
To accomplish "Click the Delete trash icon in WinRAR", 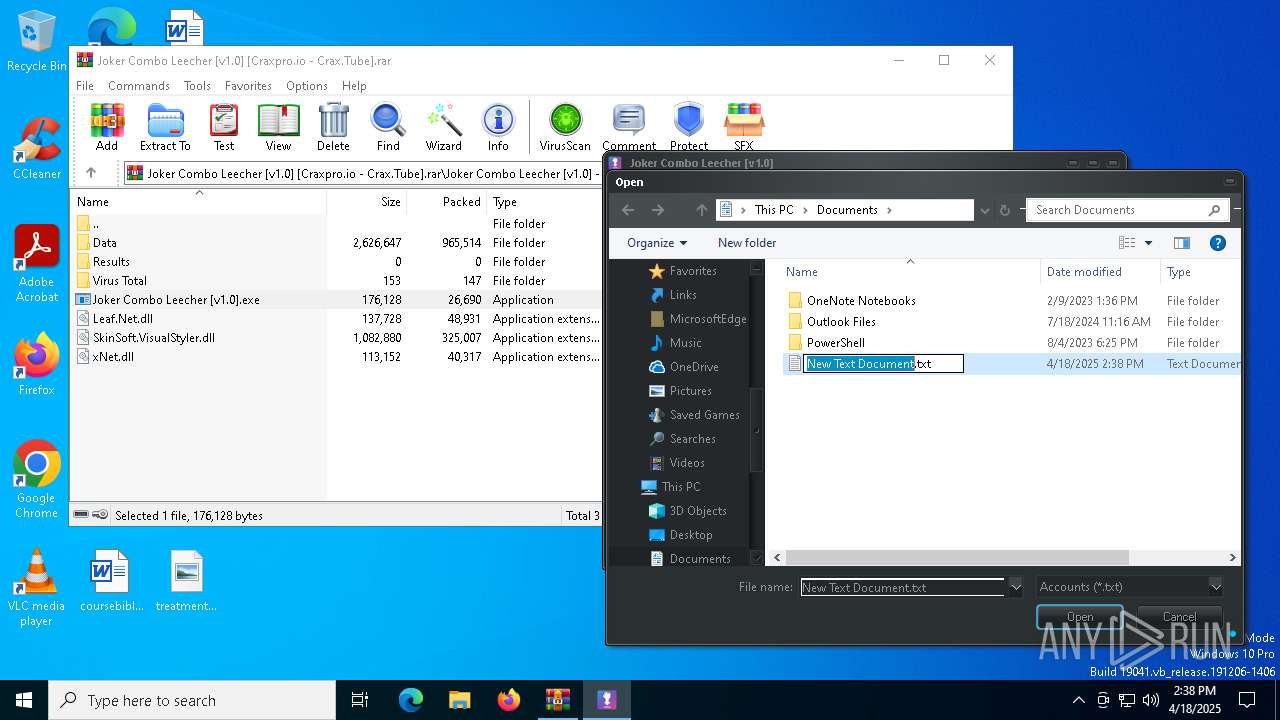I will point(333,126).
